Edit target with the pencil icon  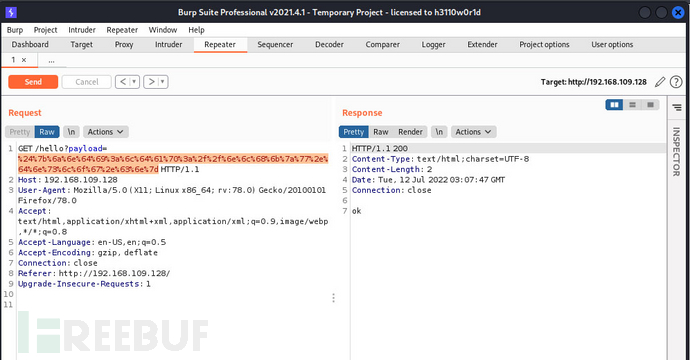pyautogui.click(x=660, y=82)
